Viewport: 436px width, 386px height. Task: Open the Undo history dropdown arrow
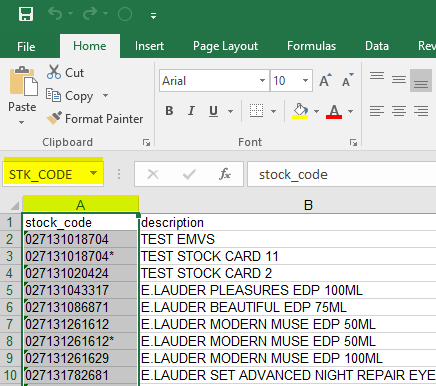71,14
